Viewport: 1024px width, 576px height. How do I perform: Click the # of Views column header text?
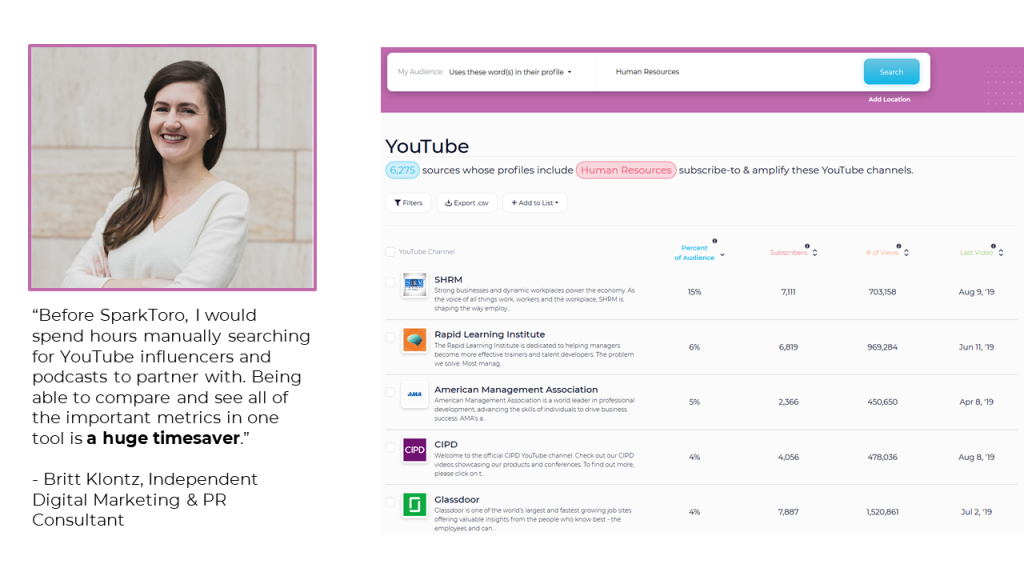pos(882,253)
